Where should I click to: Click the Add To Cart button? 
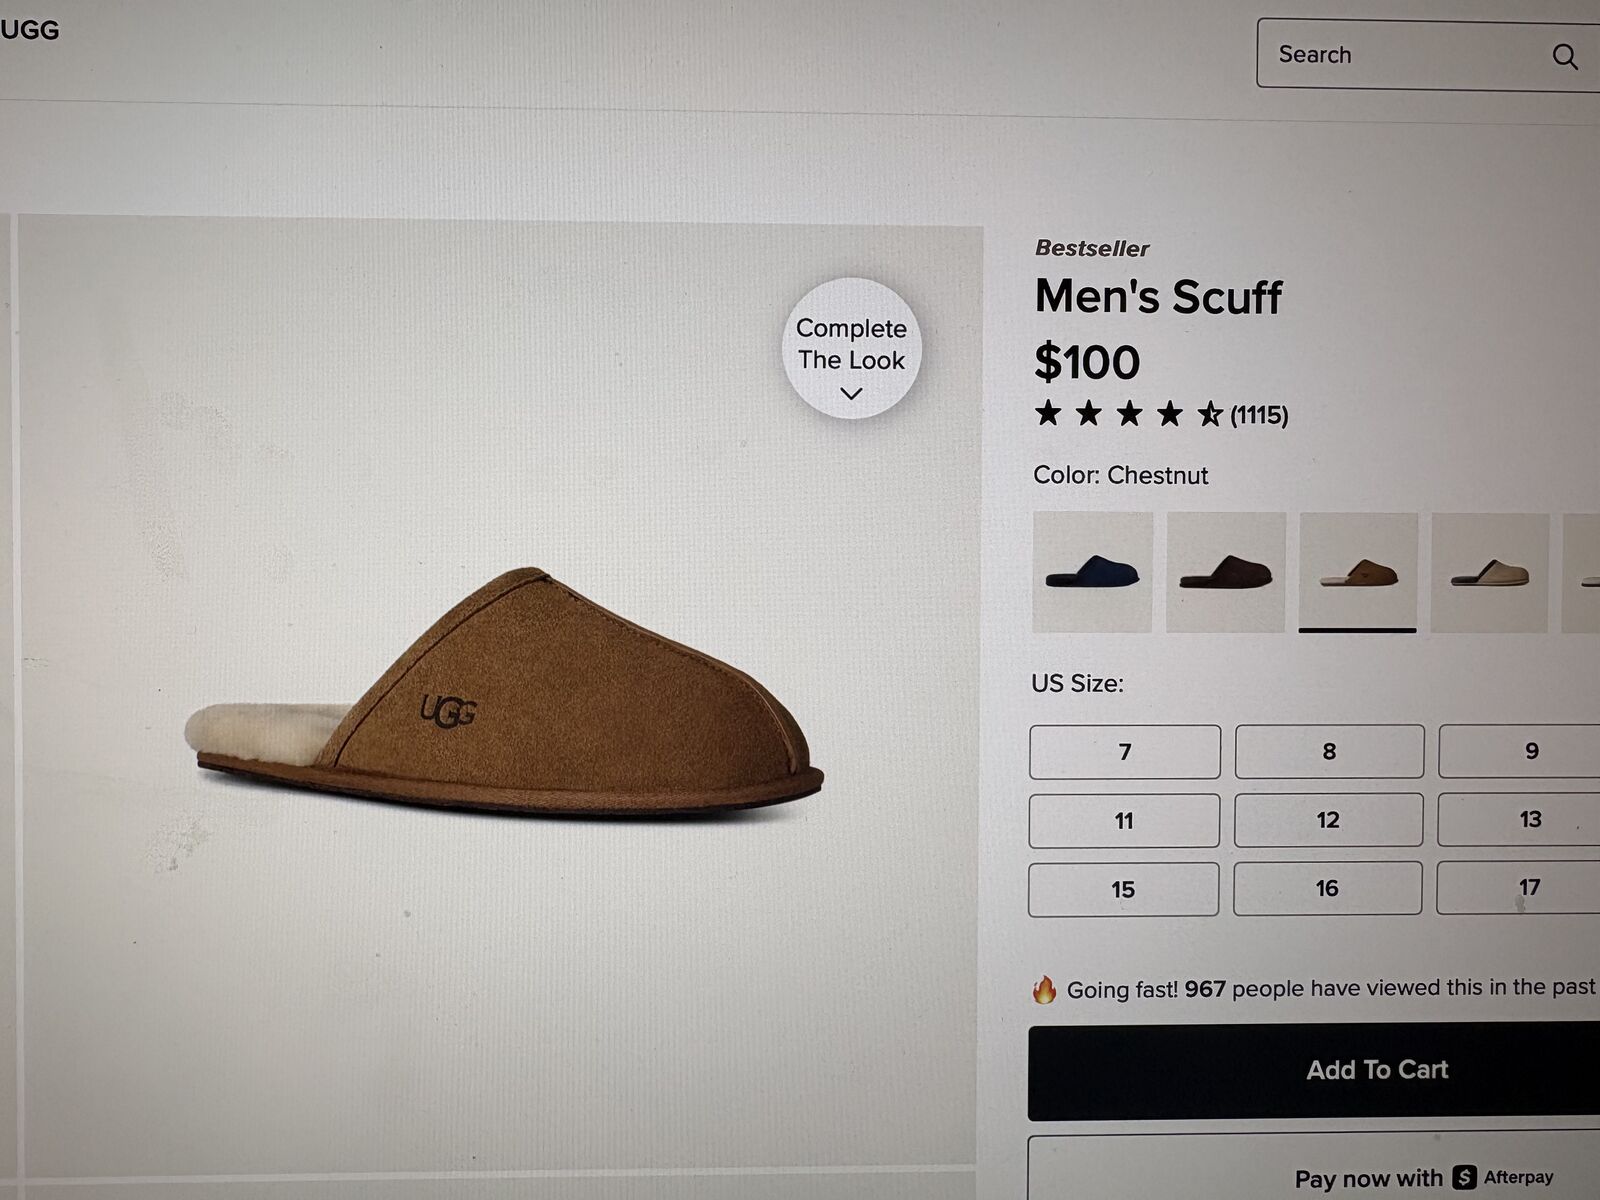(x=1376, y=1070)
